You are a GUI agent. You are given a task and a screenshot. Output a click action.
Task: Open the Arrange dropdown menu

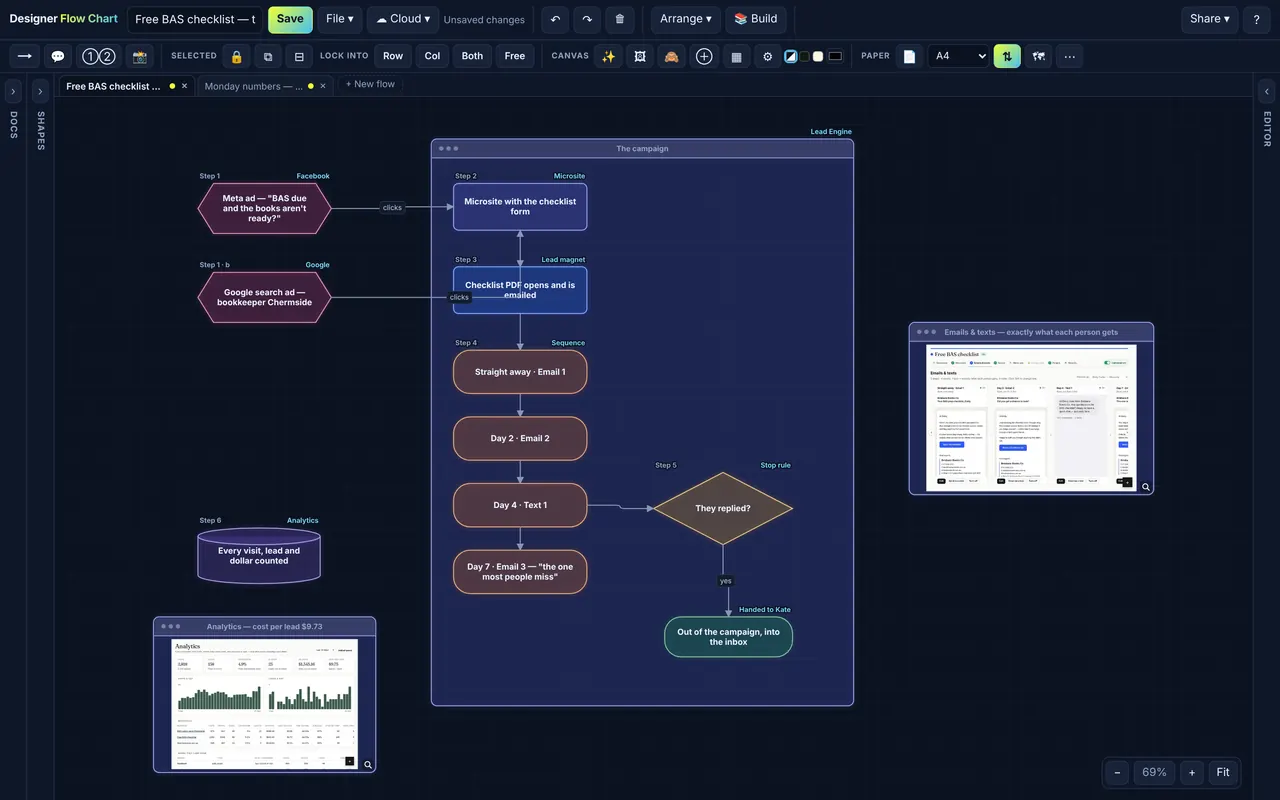(686, 19)
